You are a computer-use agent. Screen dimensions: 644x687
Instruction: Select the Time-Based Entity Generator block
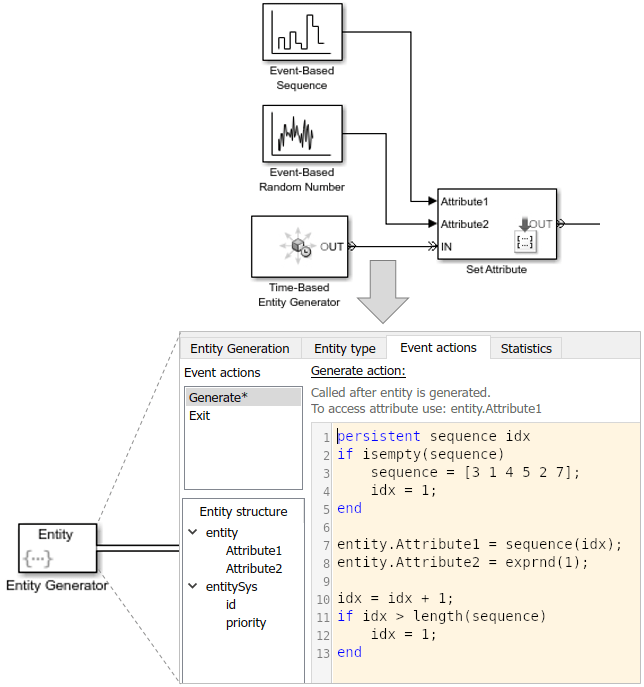pos(300,246)
